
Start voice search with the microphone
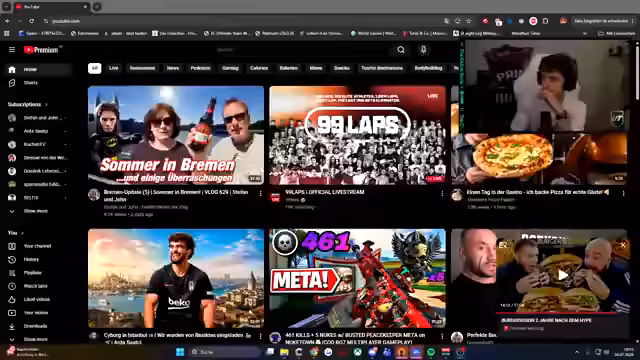pyautogui.click(x=423, y=50)
